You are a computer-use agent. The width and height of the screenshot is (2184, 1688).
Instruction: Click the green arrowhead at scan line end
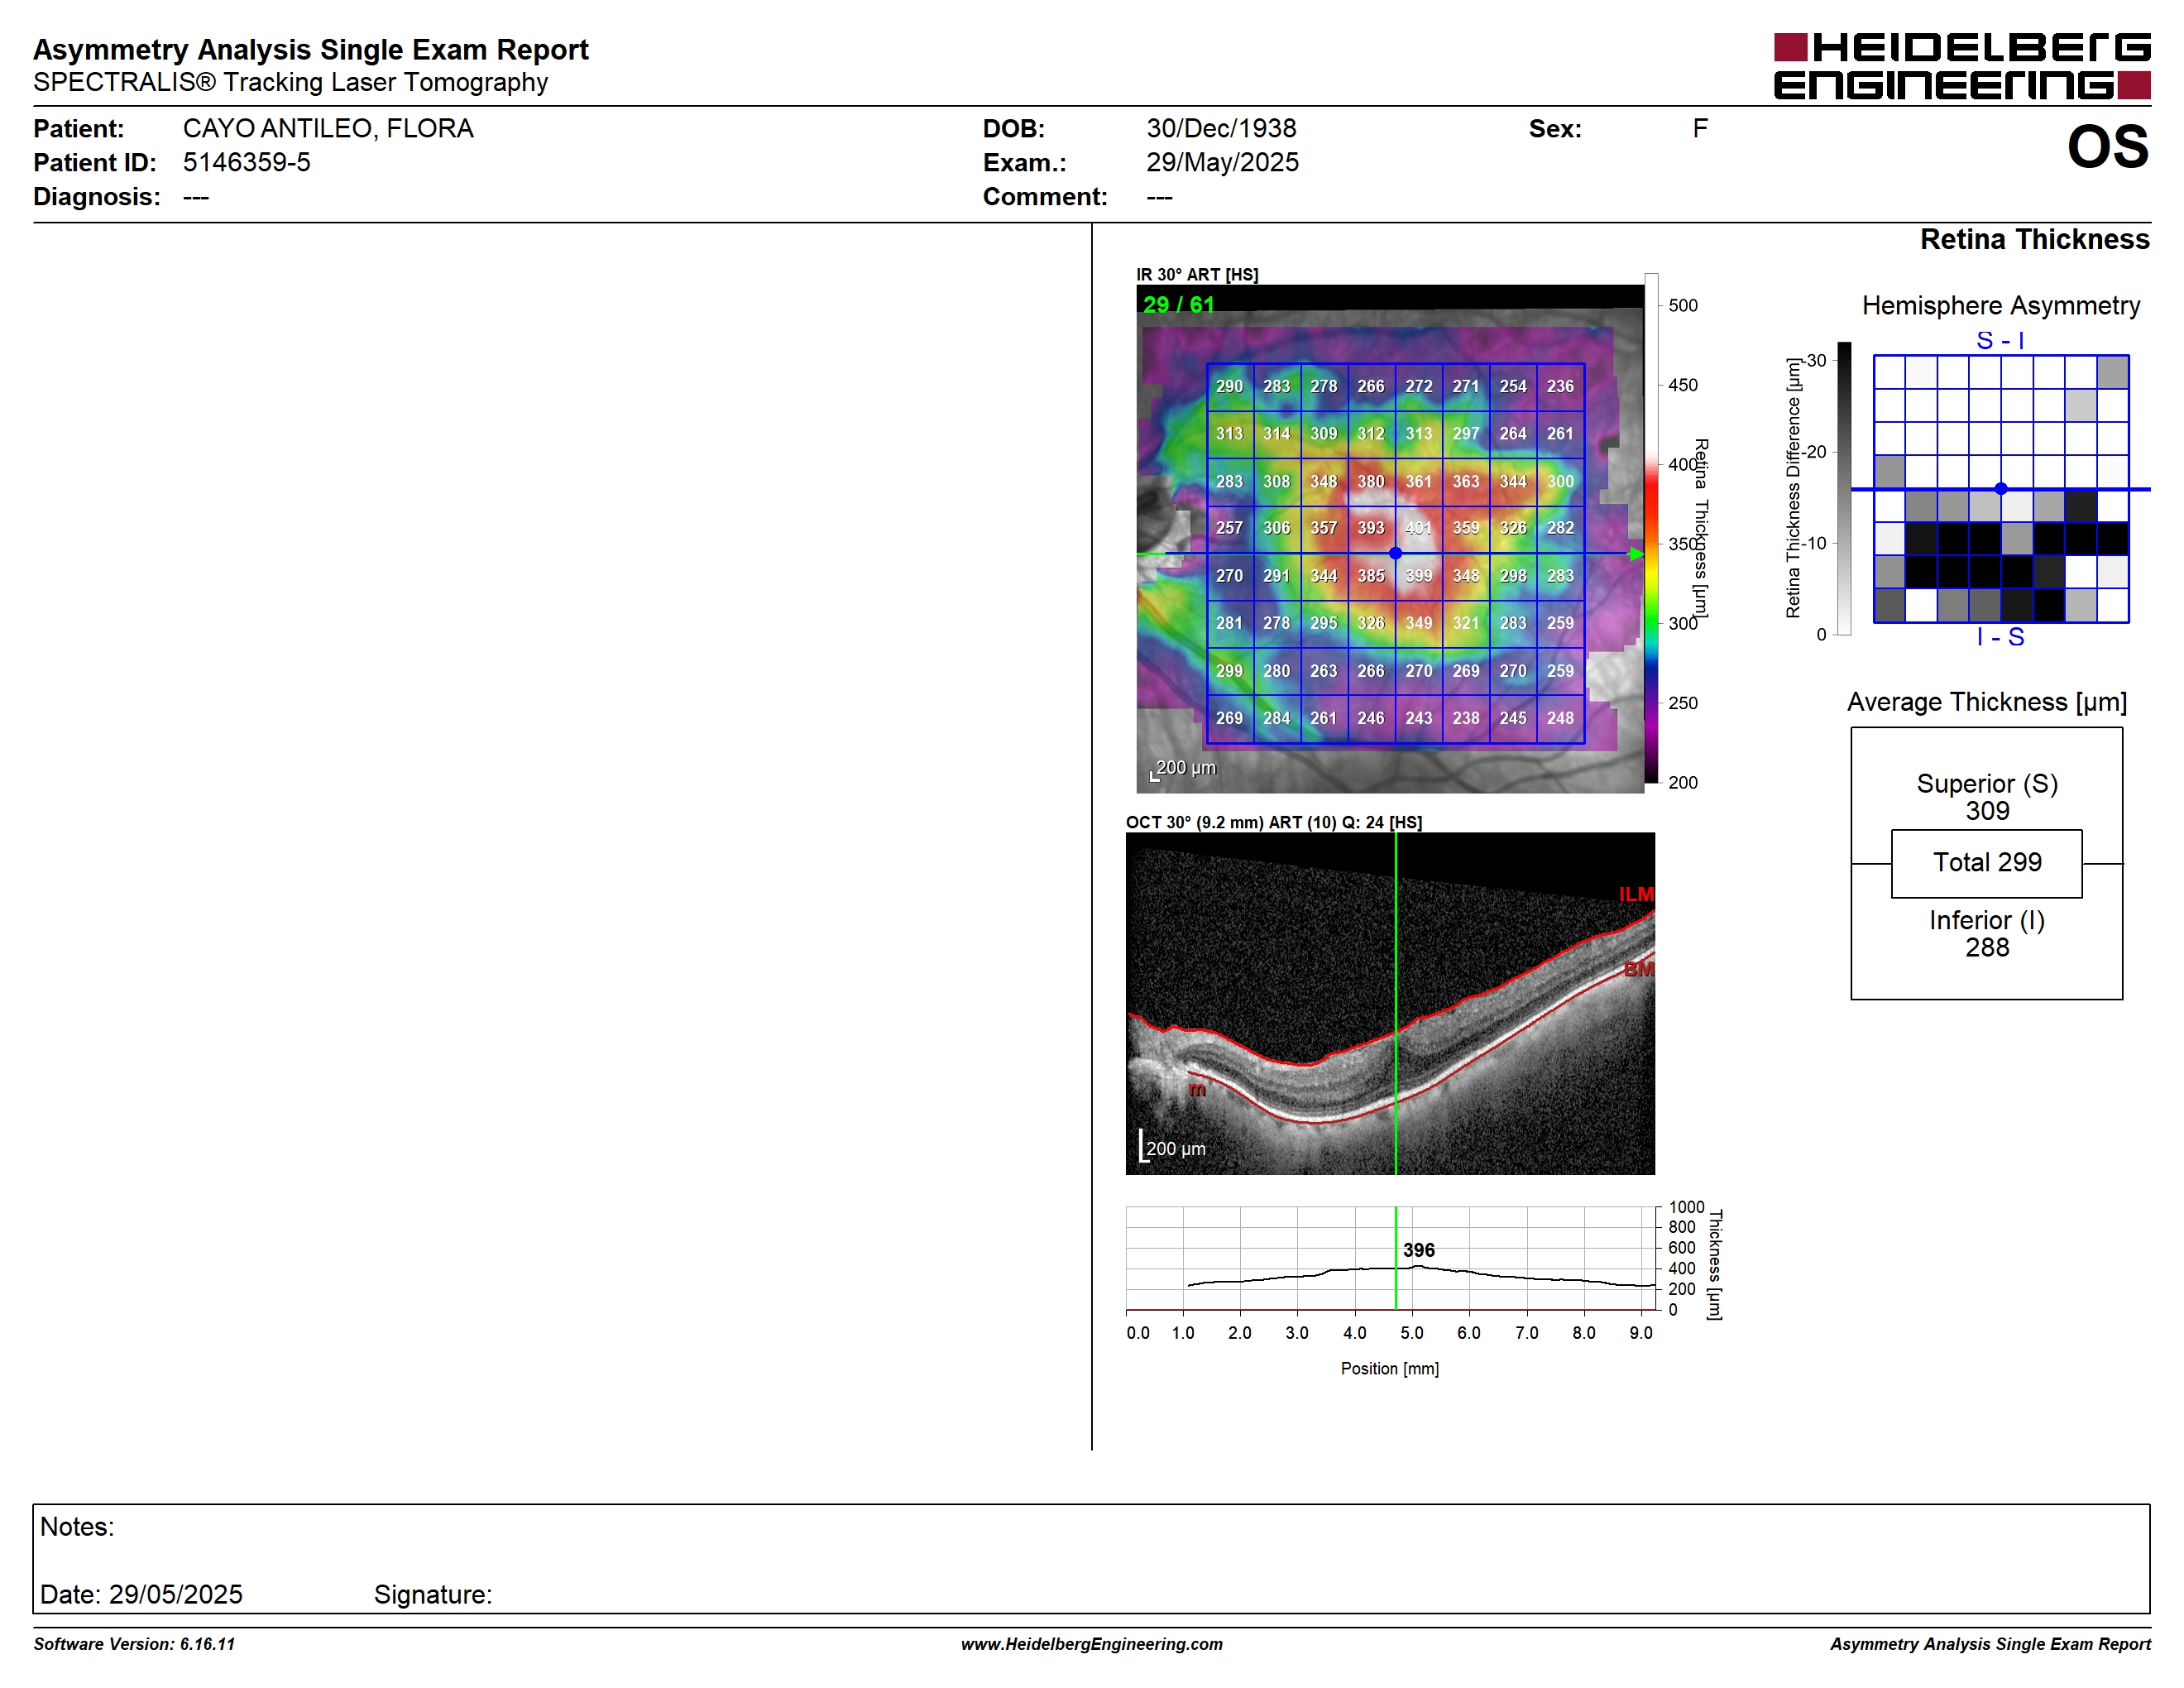coord(1636,553)
